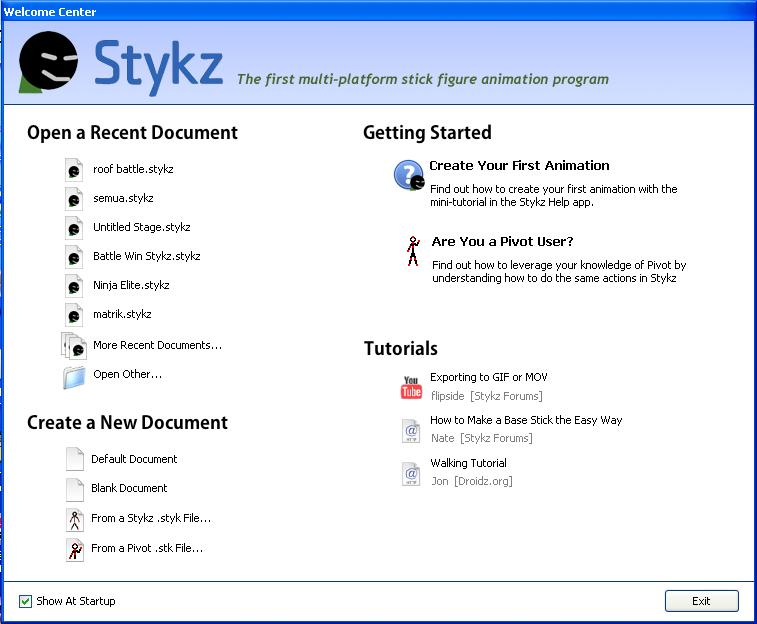Click the semua.stykz file icon
This screenshot has width=757, height=624.
(74, 199)
